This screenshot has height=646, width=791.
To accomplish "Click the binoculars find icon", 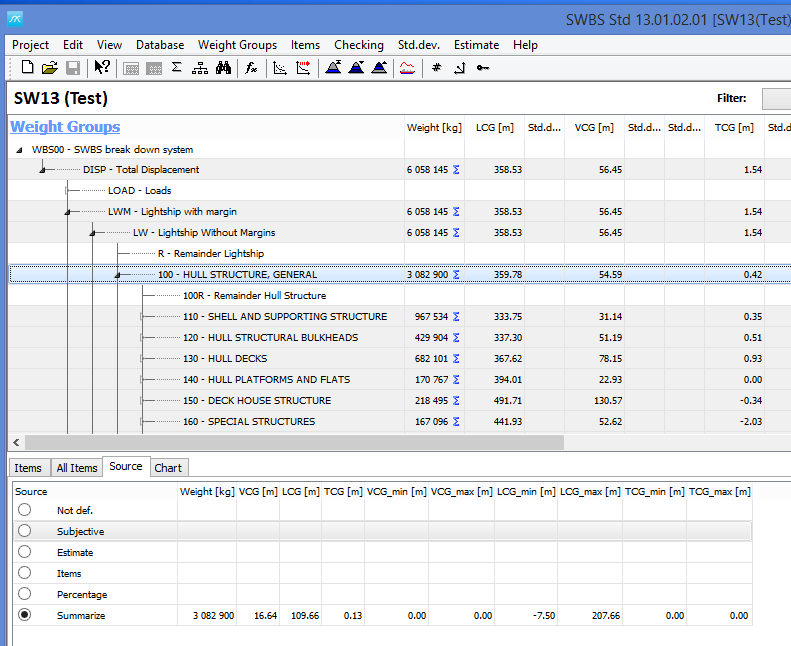I will [223, 68].
